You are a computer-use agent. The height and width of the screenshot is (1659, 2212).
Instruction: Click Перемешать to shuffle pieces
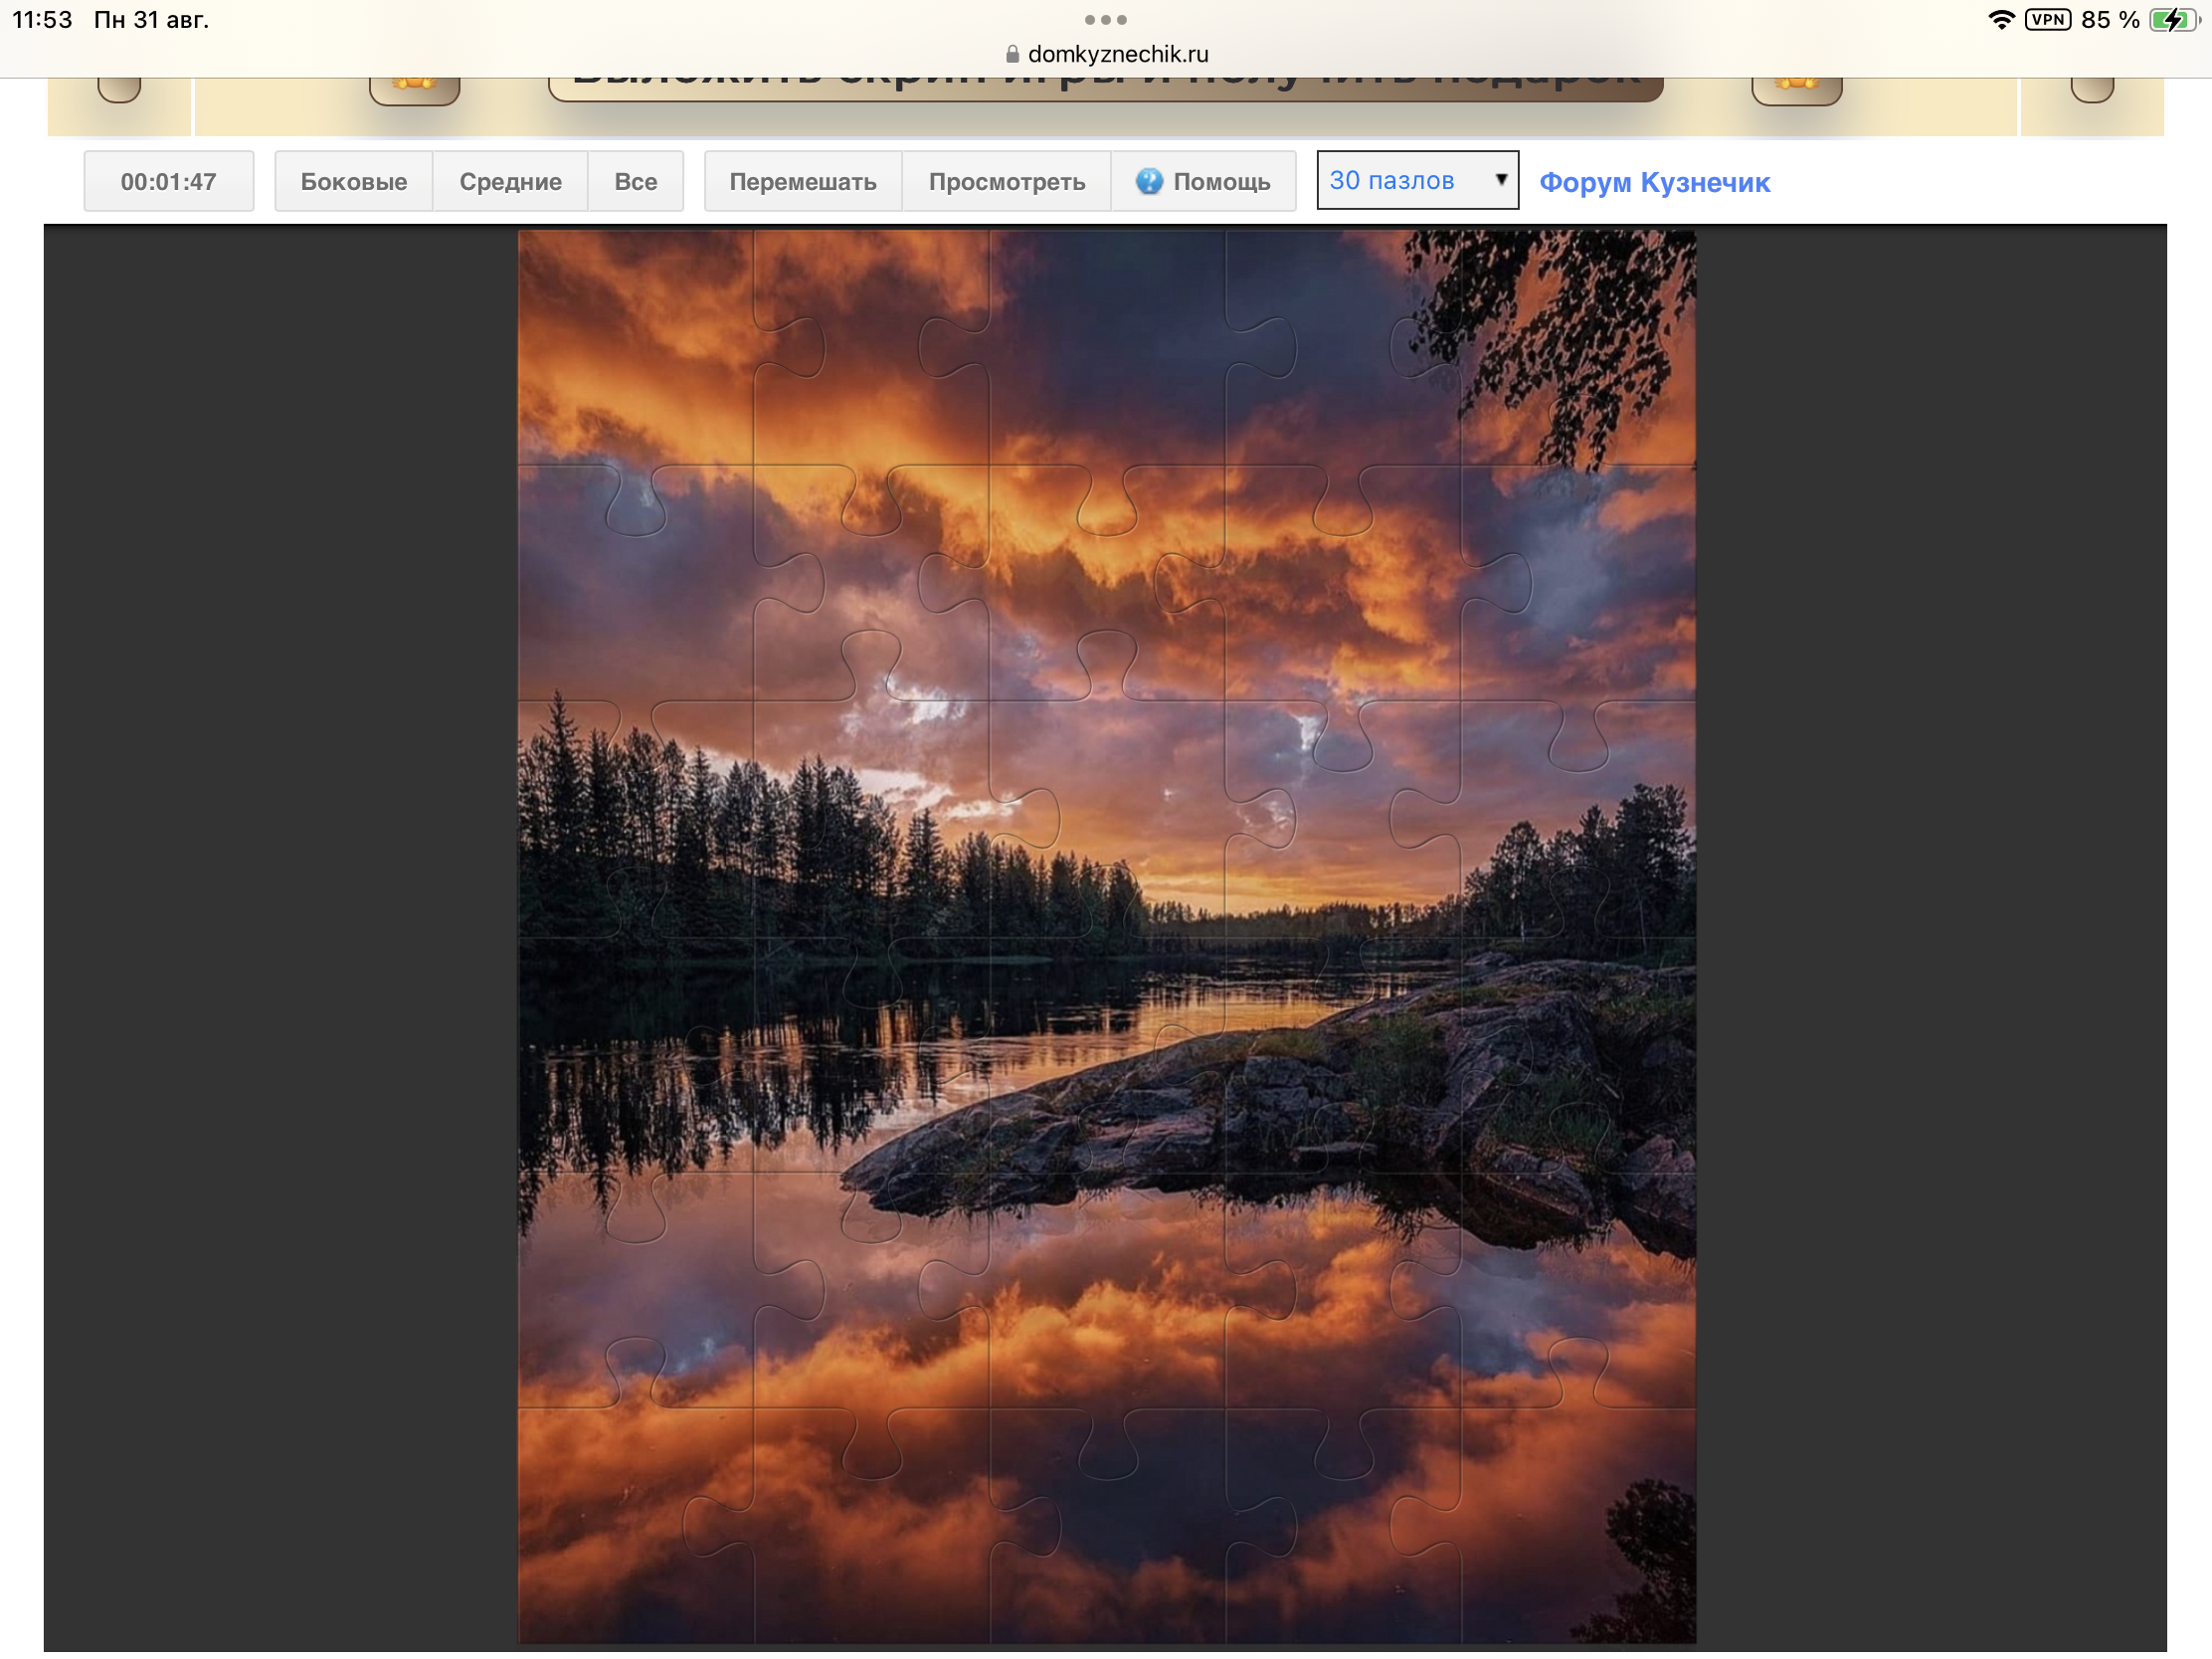(803, 181)
